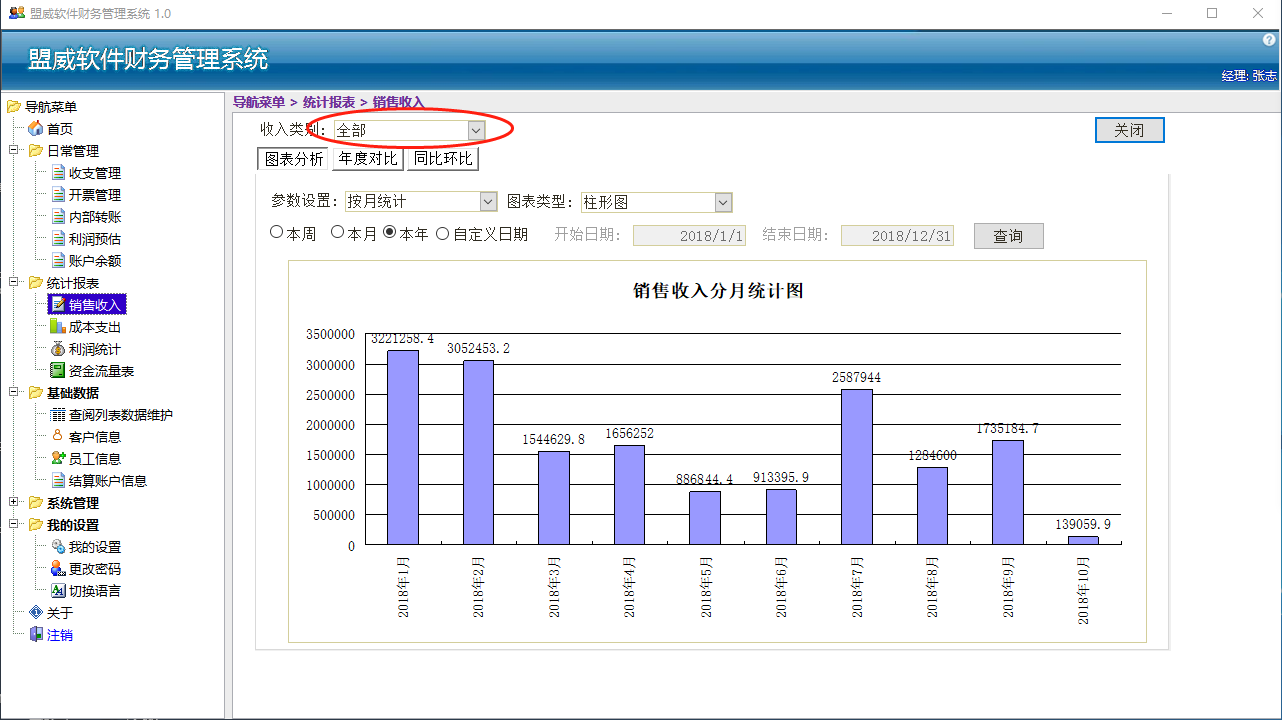The image size is (1282, 720).
Task: Click the 2018年7月 bar in the chart
Action: pos(857,466)
